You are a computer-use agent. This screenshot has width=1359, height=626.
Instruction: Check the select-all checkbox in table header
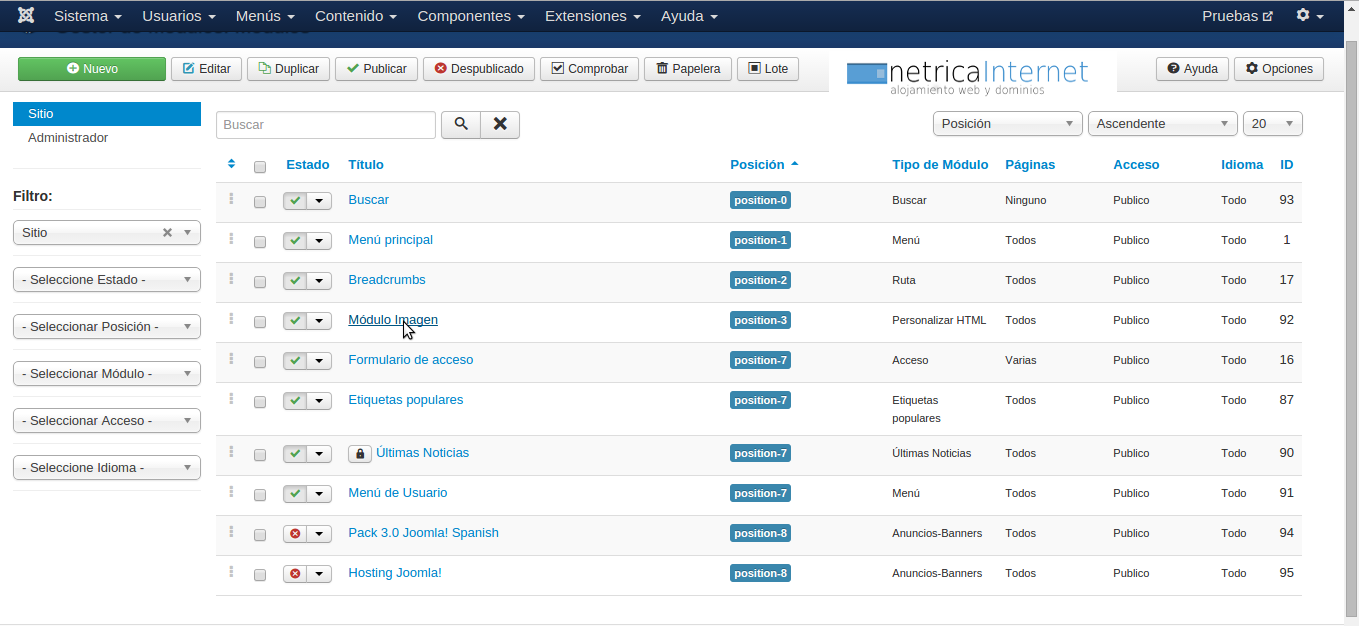(260, 167)
